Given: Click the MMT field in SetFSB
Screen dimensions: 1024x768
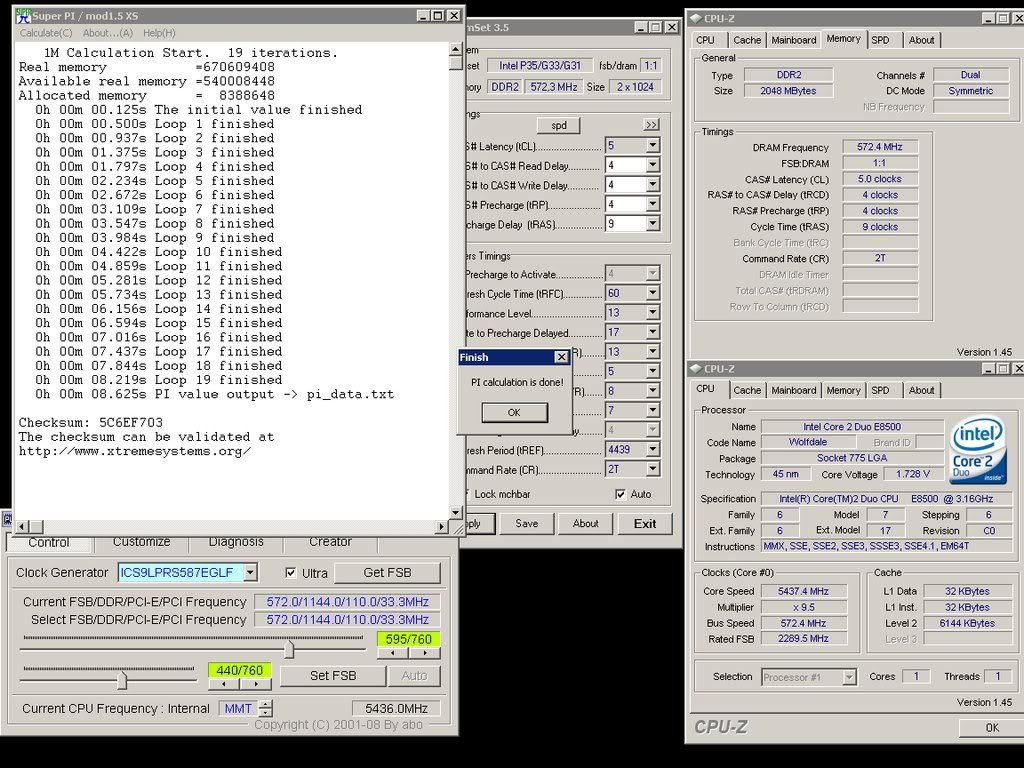Looking at the screenshot, I should 238,709.
